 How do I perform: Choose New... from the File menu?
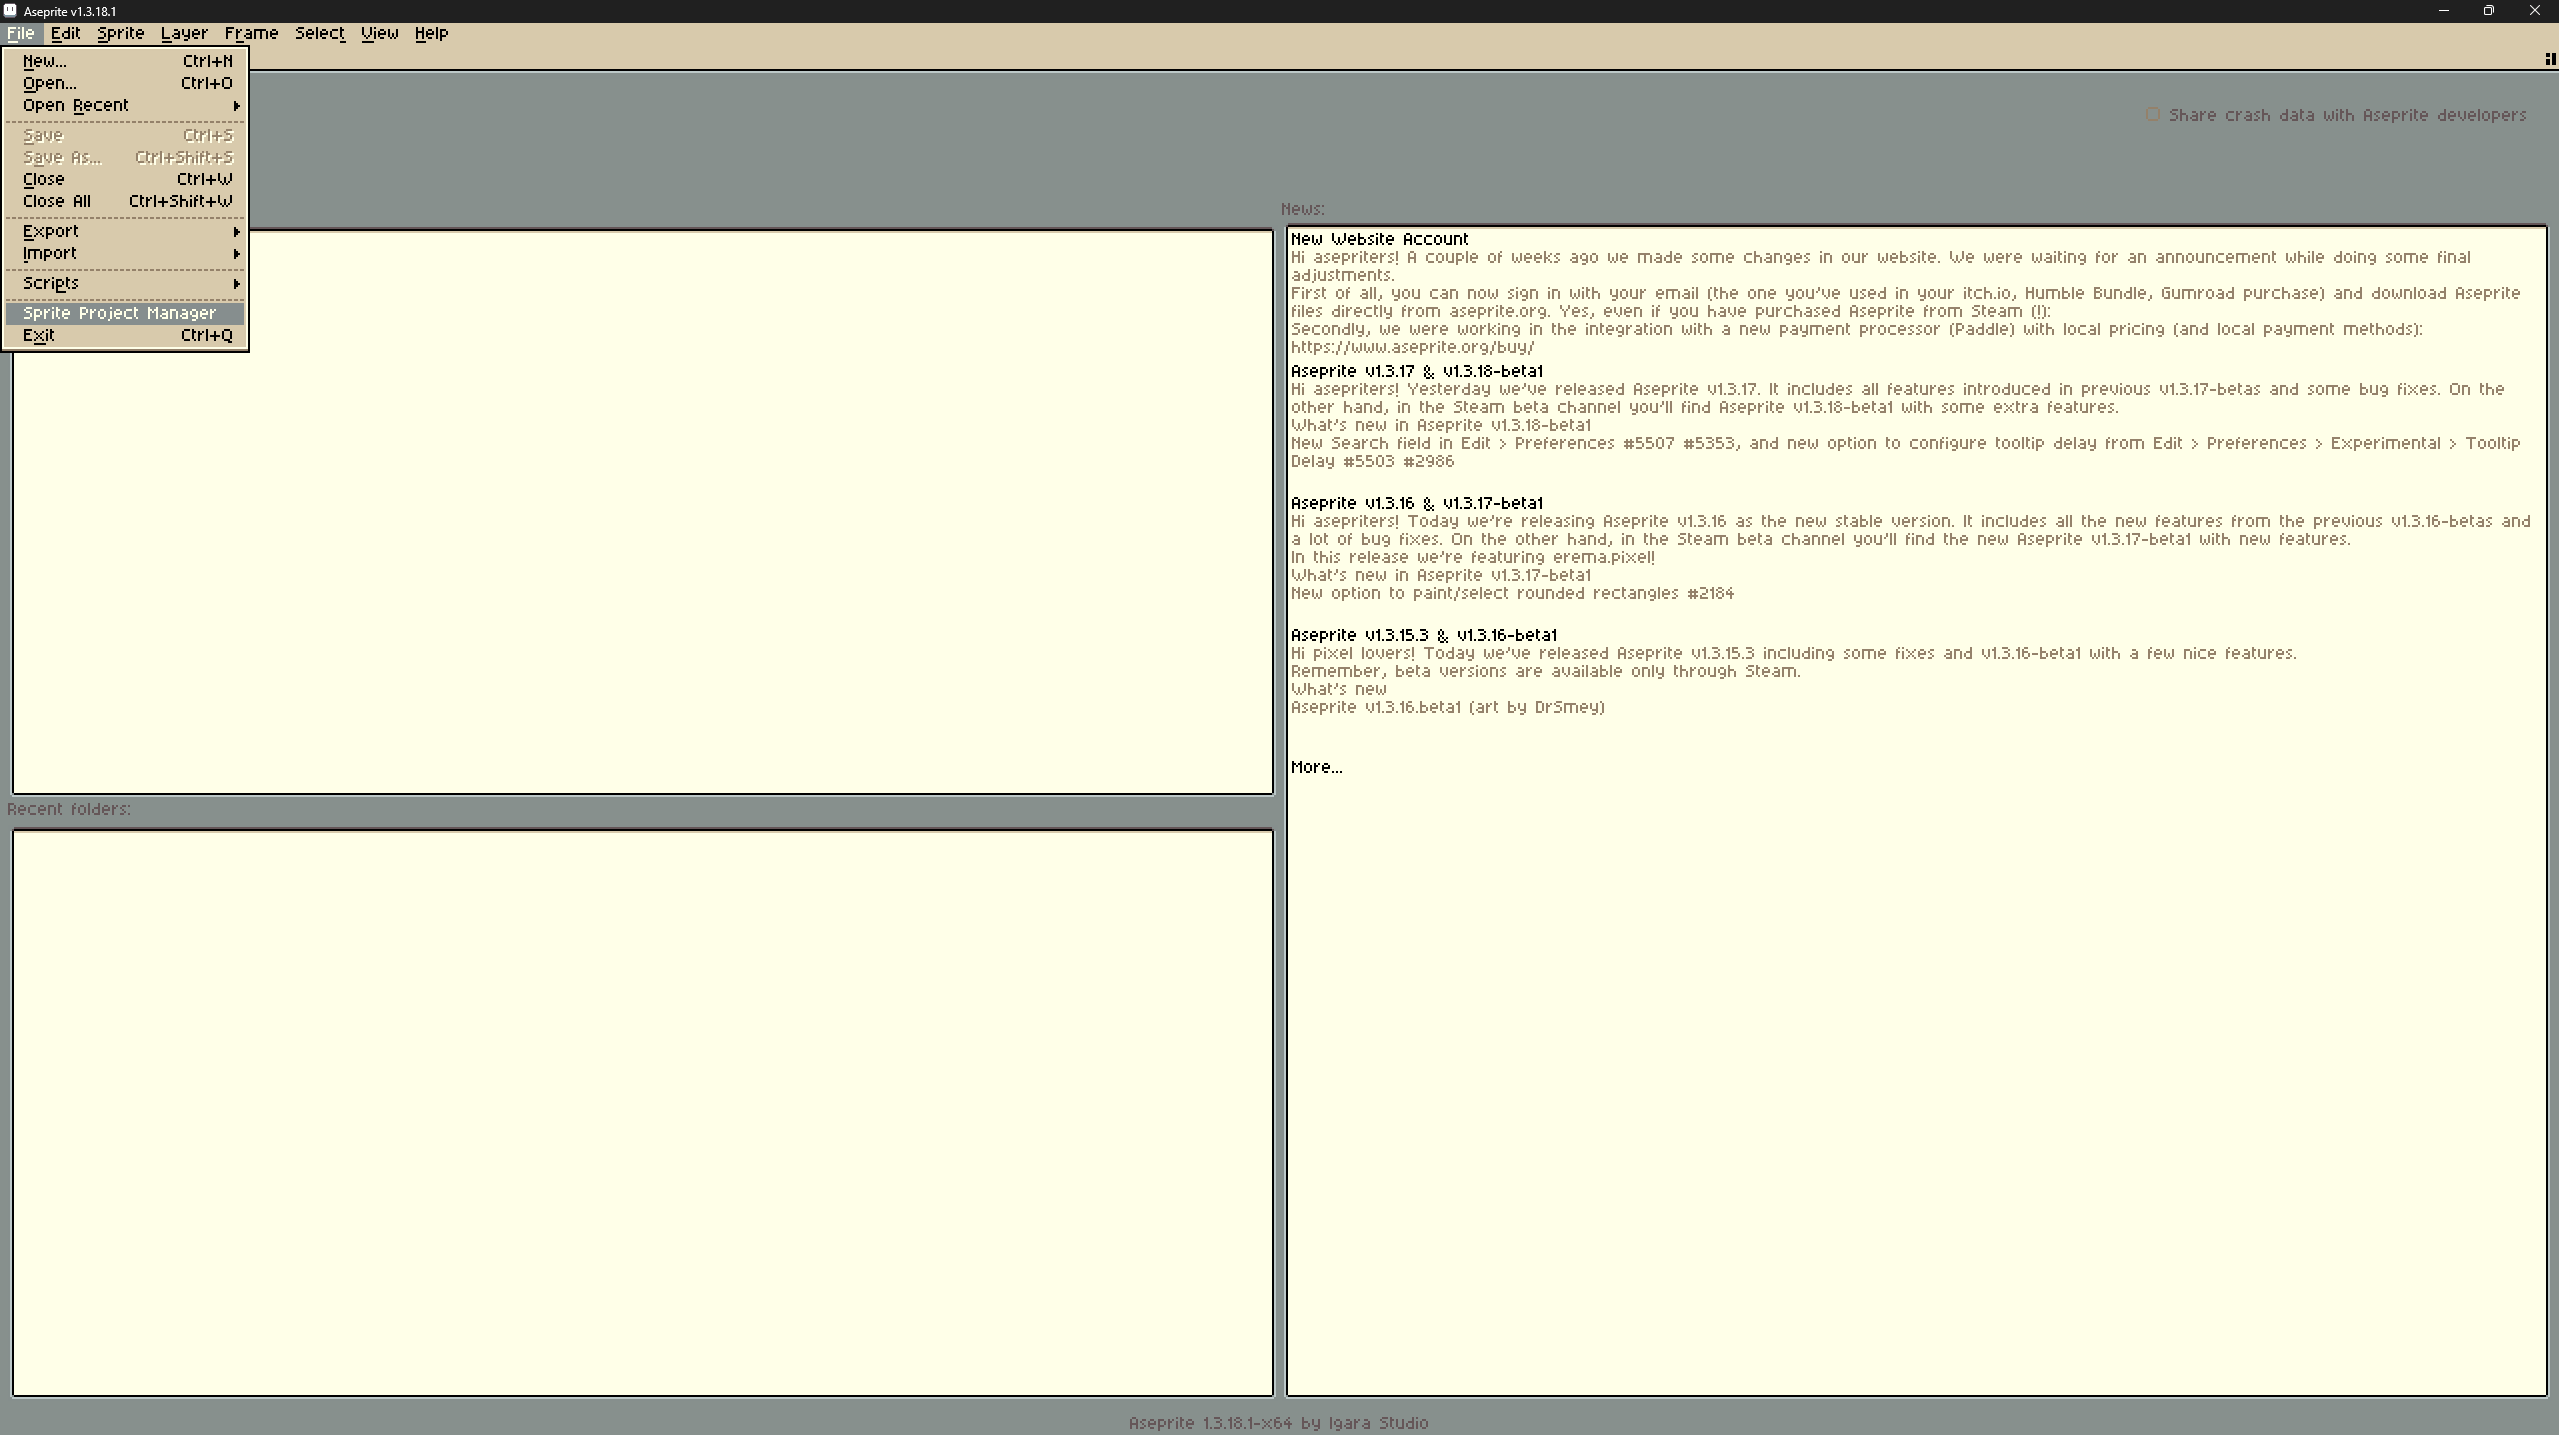coord(125,61)
